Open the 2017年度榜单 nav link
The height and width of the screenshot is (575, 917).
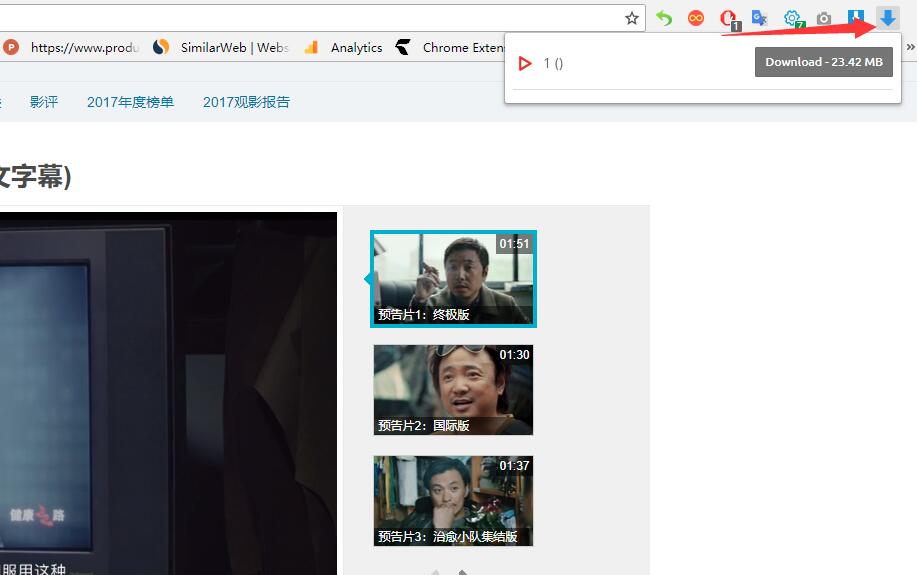130,102
